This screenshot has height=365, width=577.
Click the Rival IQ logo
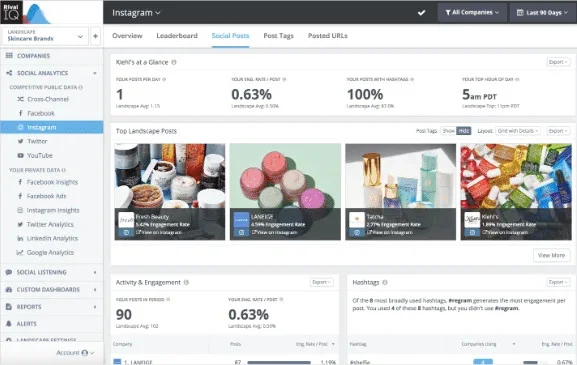26,13
